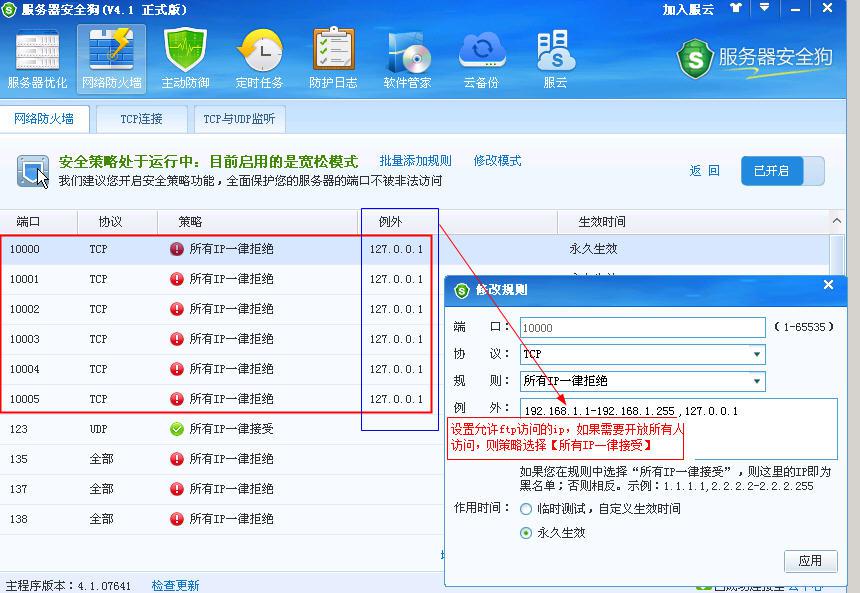
Task: Click the scroll up arrow of rule list
Action: click(836, 221)
